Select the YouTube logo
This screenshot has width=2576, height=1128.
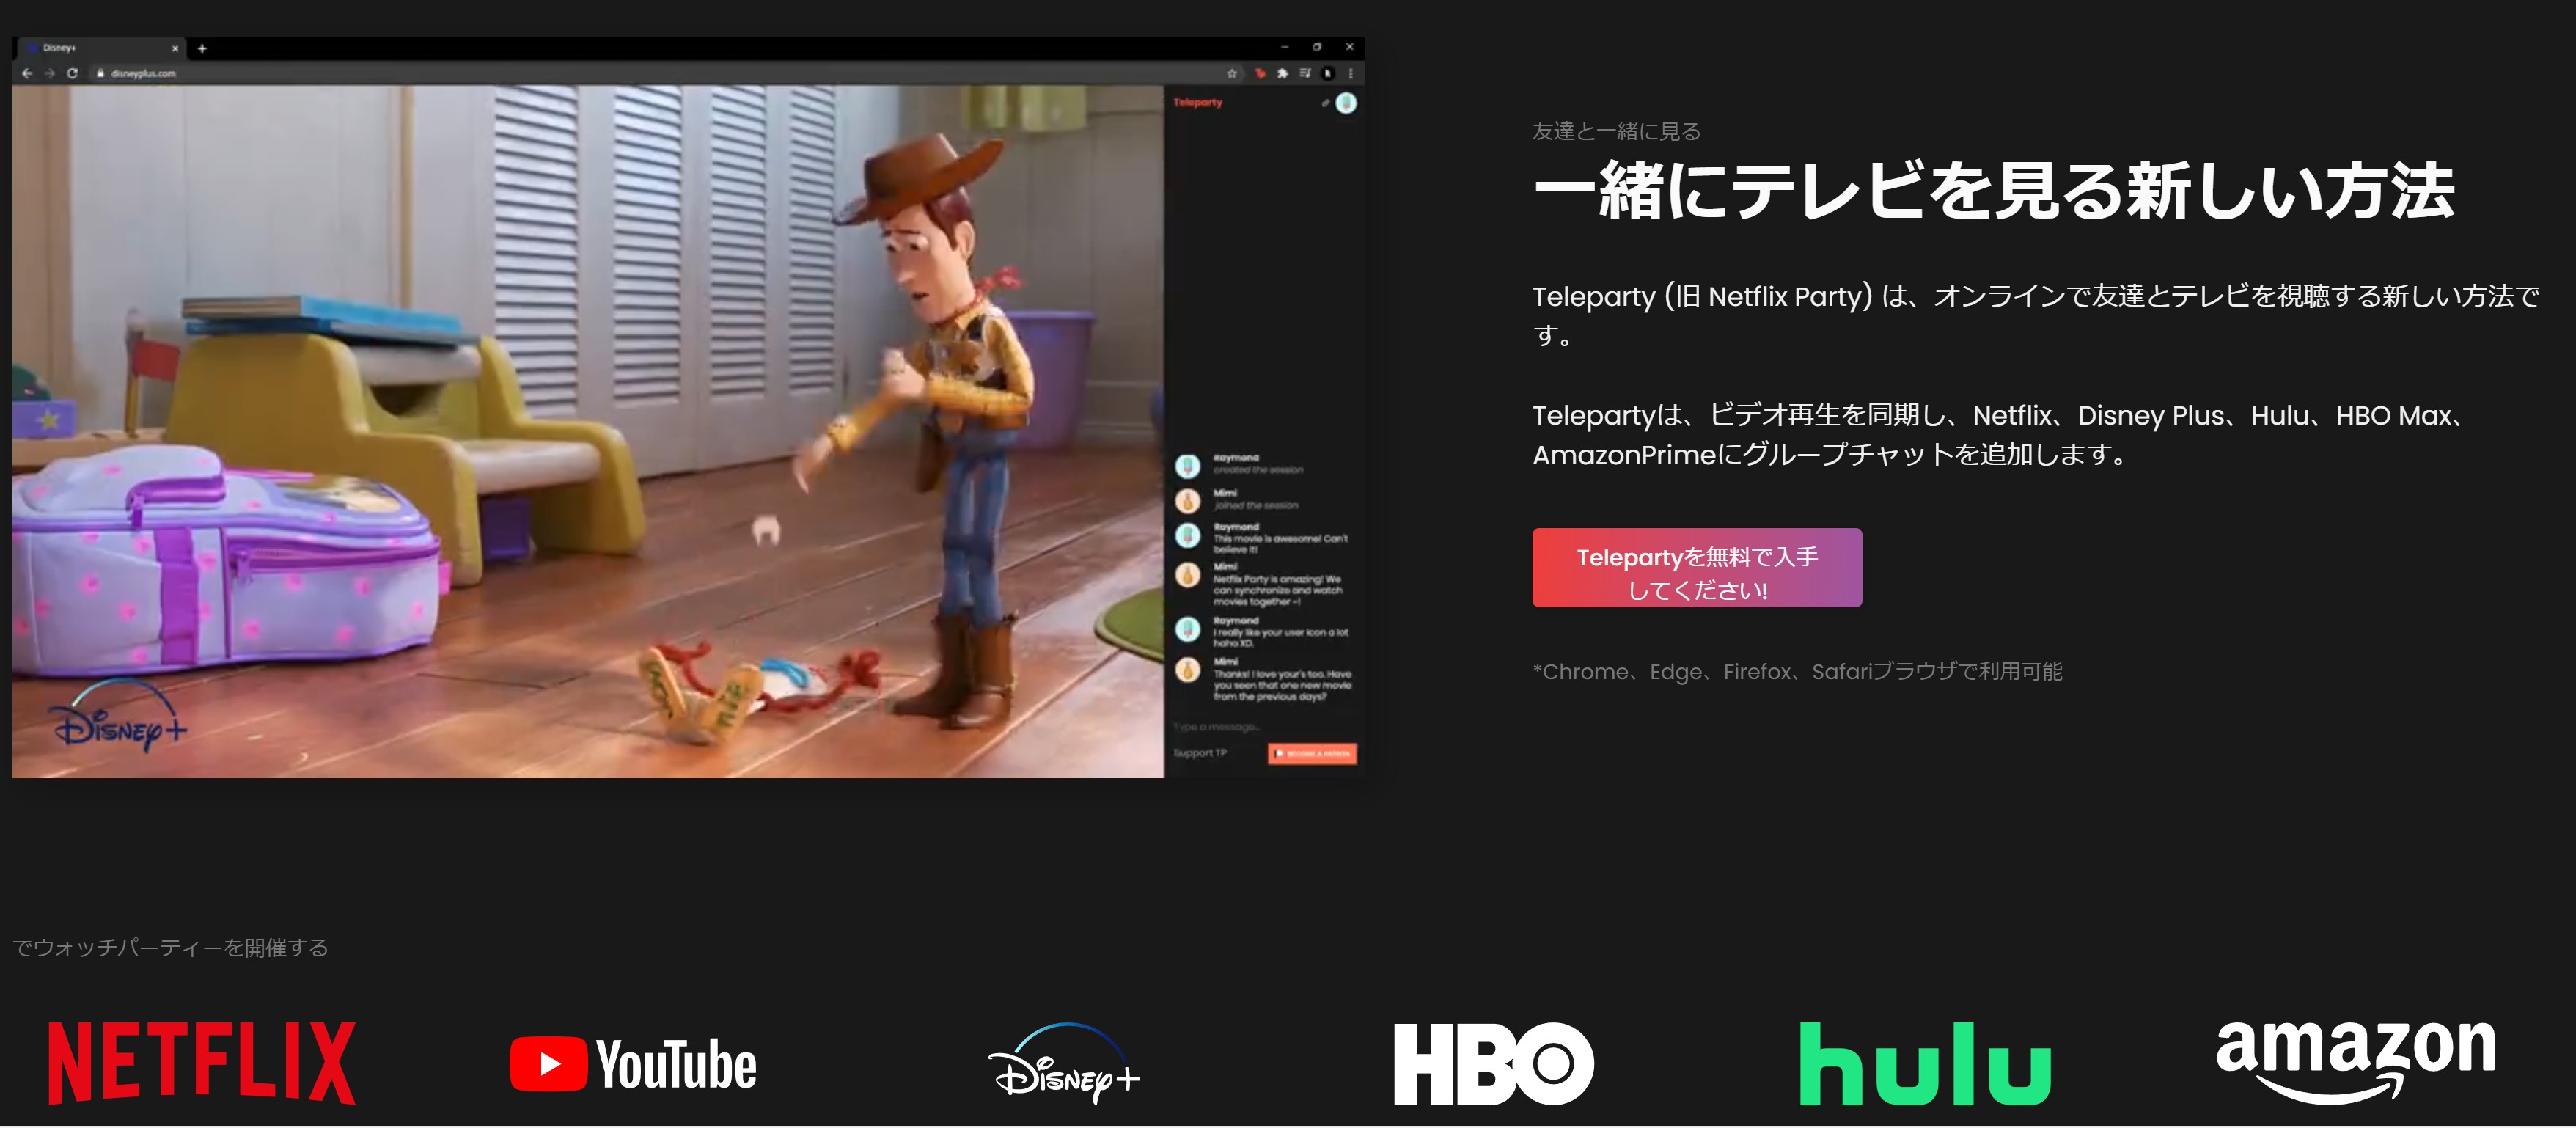point(633,1063)
